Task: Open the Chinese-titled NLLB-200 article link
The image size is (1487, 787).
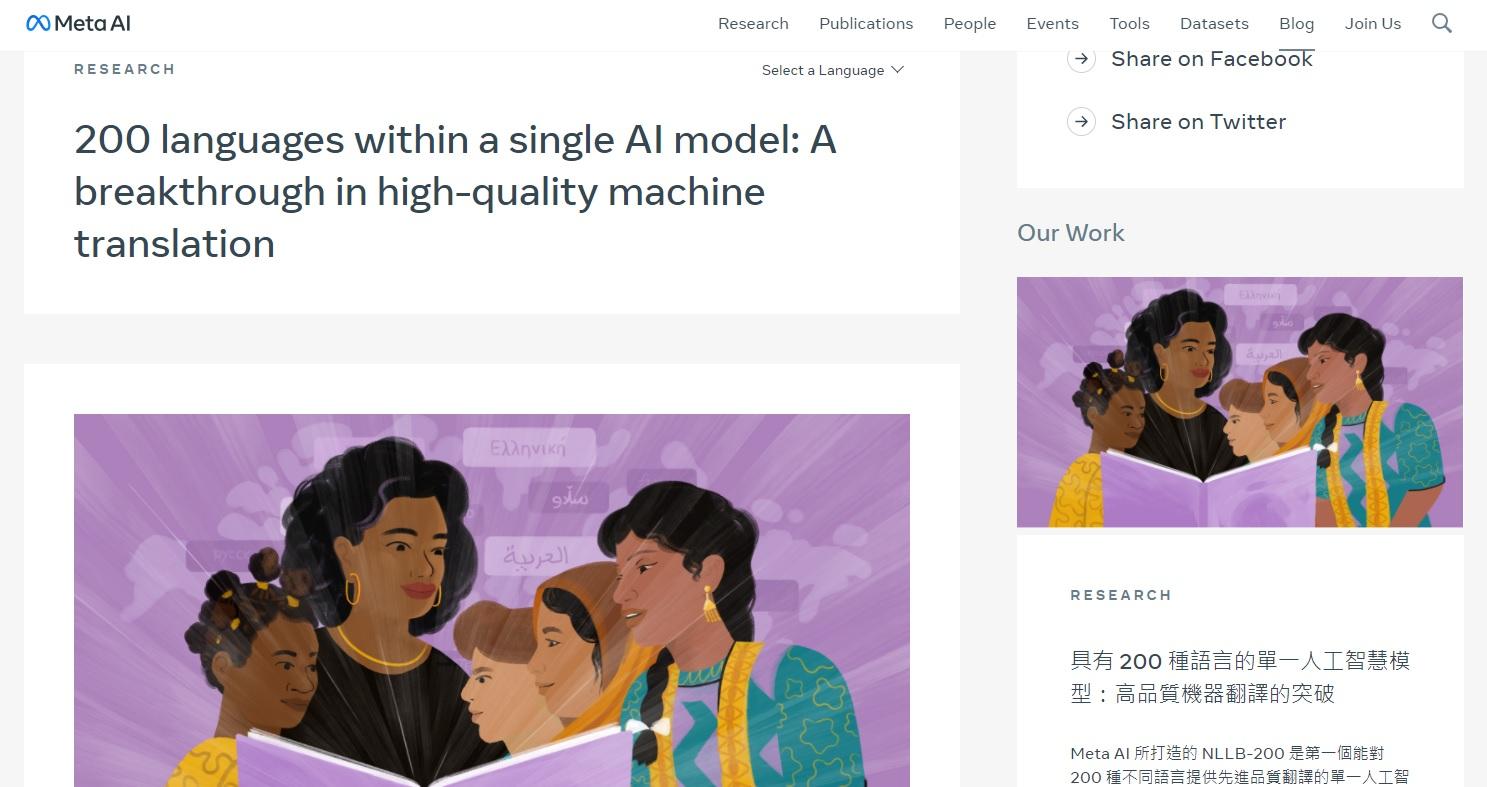Action: pos(1239,677)
